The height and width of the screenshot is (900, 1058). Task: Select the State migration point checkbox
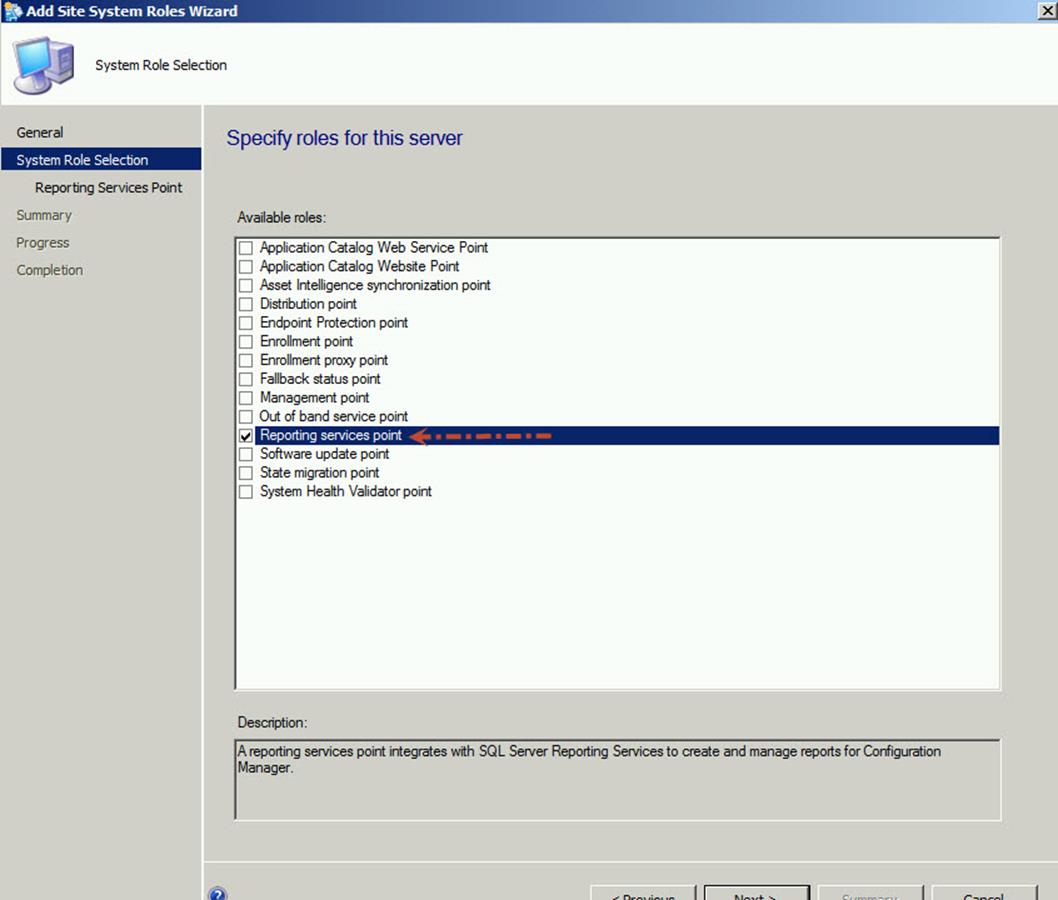[246, 473]
